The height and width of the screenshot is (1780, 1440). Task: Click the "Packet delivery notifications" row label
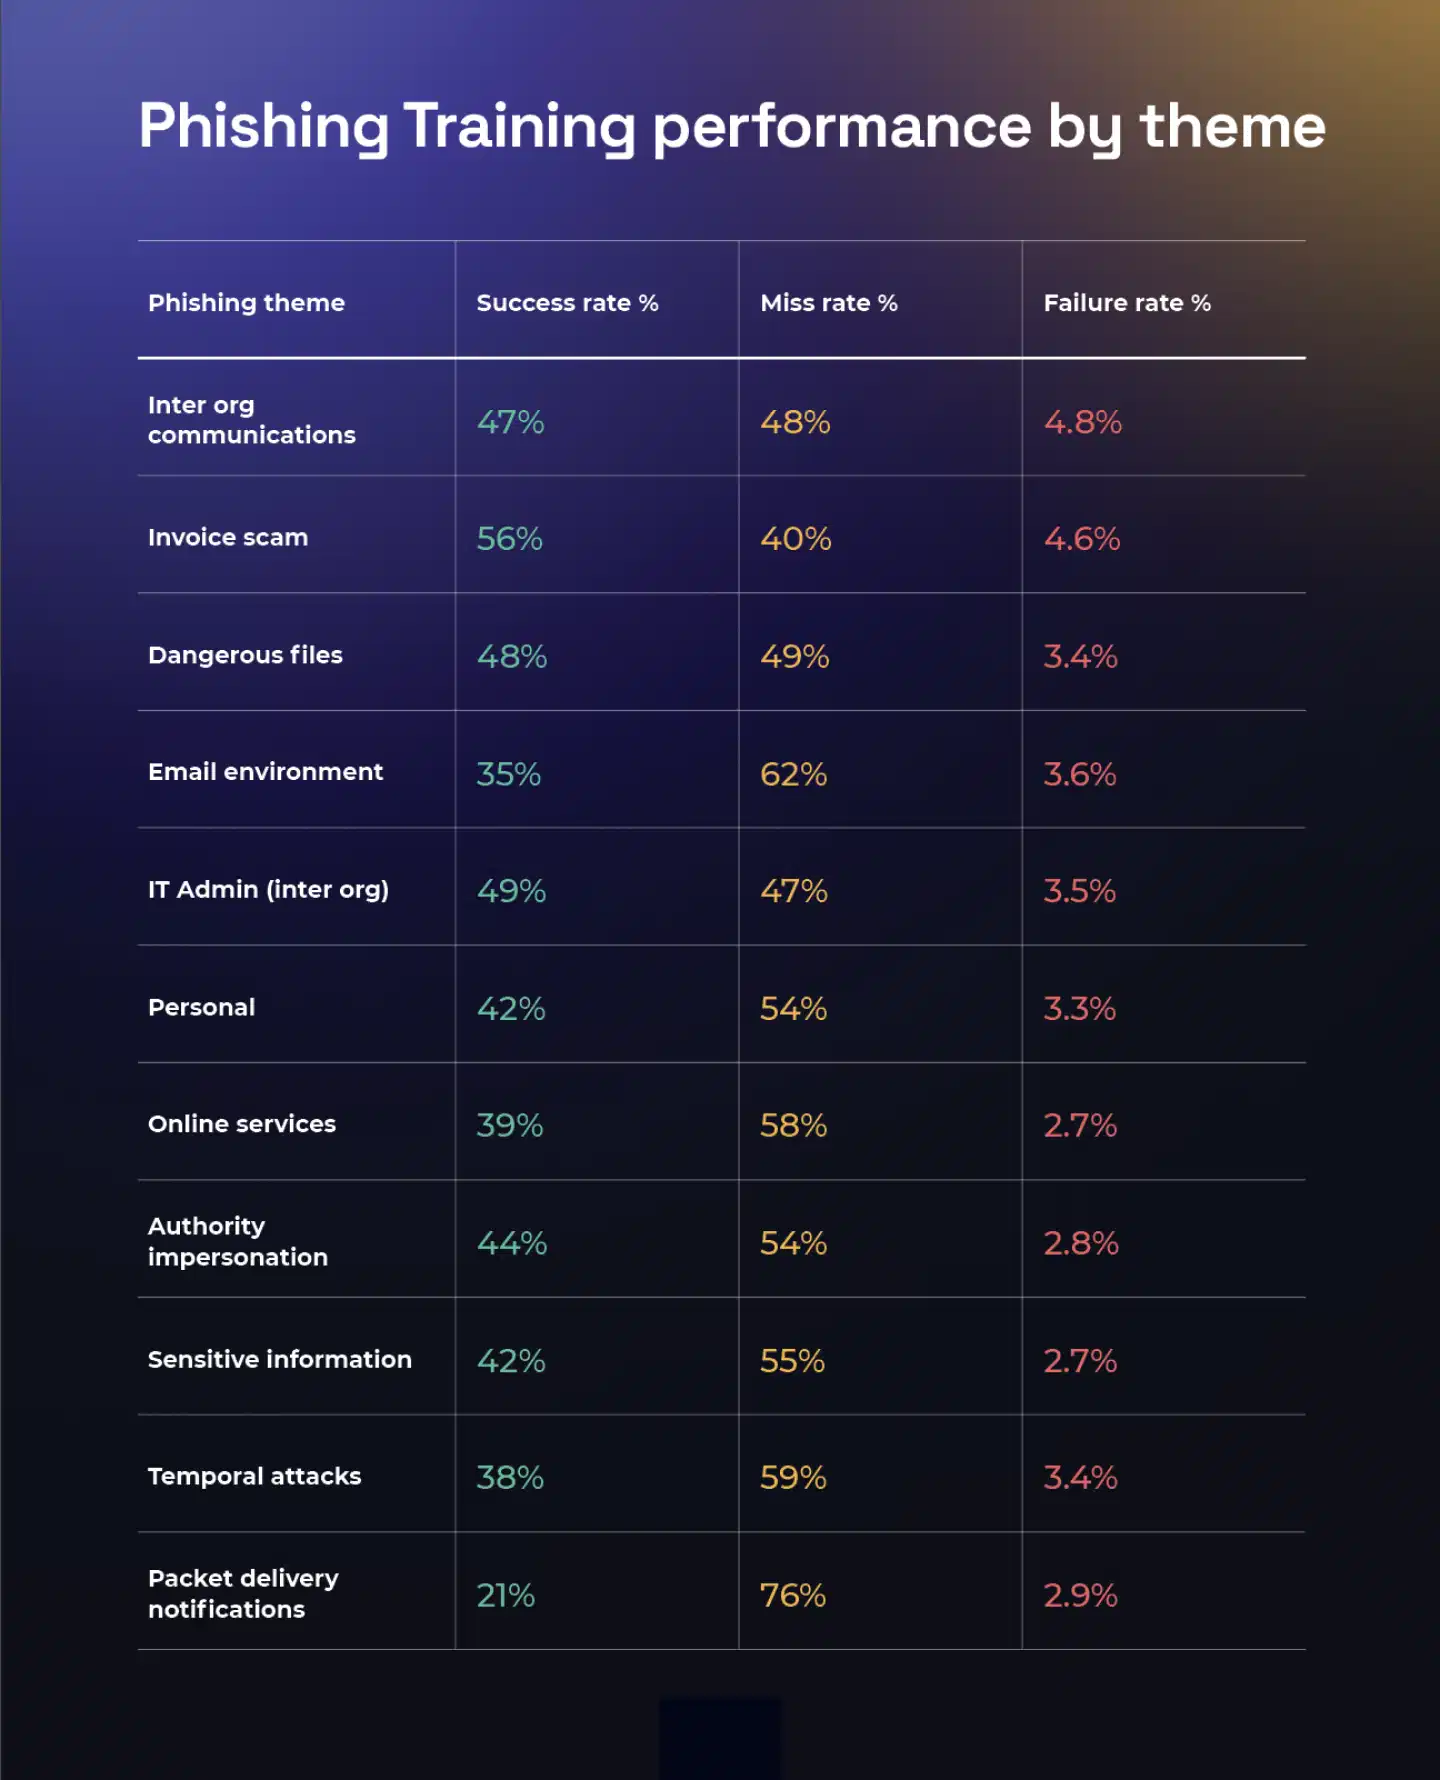(x=243, y=1593)
